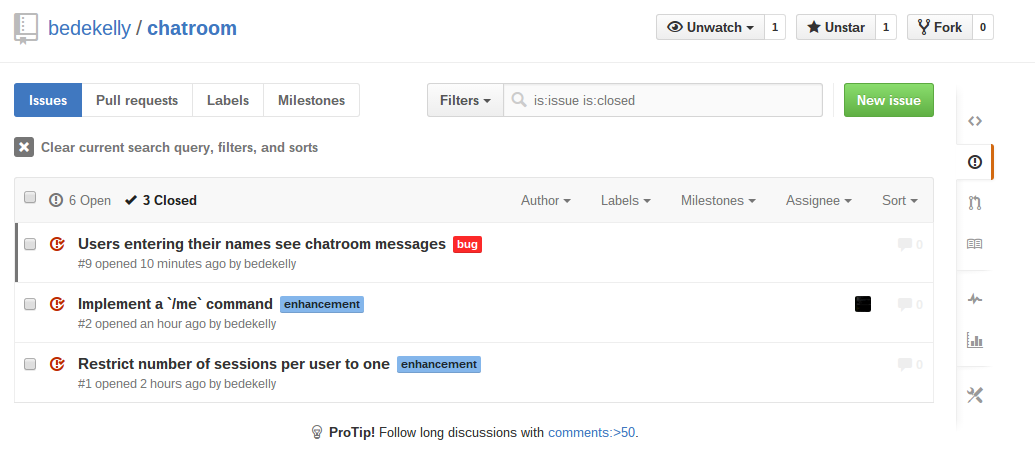The height and width of the screenshot is (470, 1035).
Task: Tick checkbox for 'Users entering their names' issue
Action: [x=30, y=244]
